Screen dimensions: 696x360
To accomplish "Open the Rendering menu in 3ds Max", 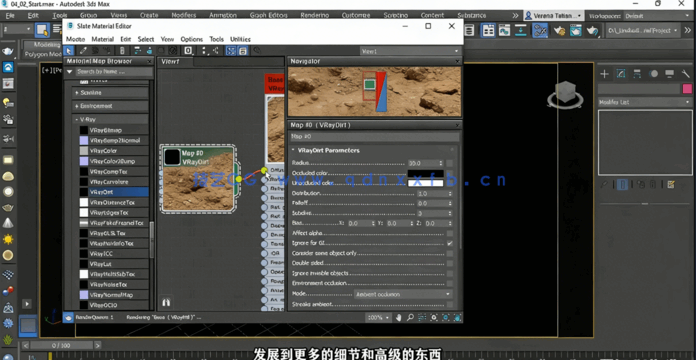I will coord(314,16).
